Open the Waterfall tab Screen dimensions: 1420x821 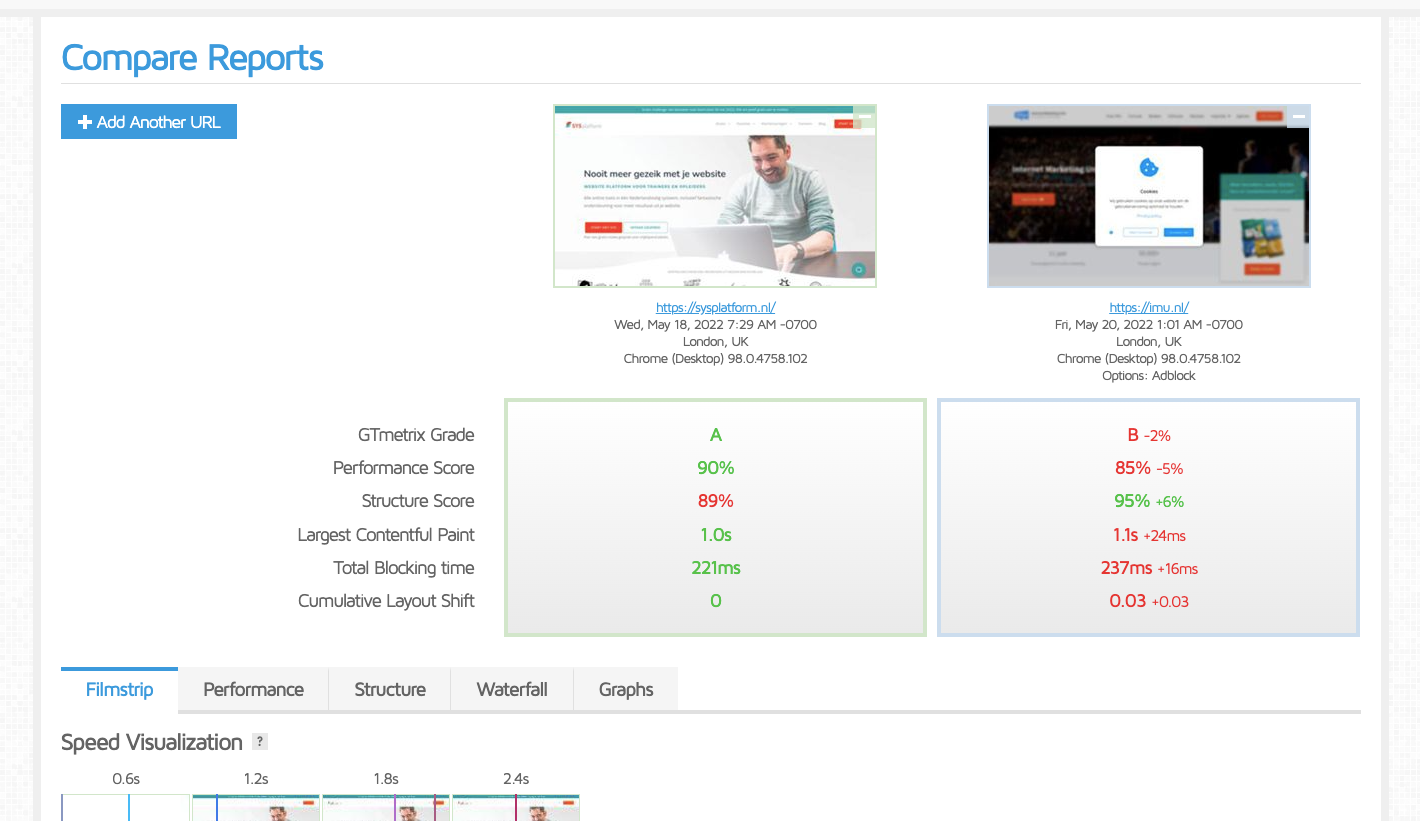coord(512,689)
